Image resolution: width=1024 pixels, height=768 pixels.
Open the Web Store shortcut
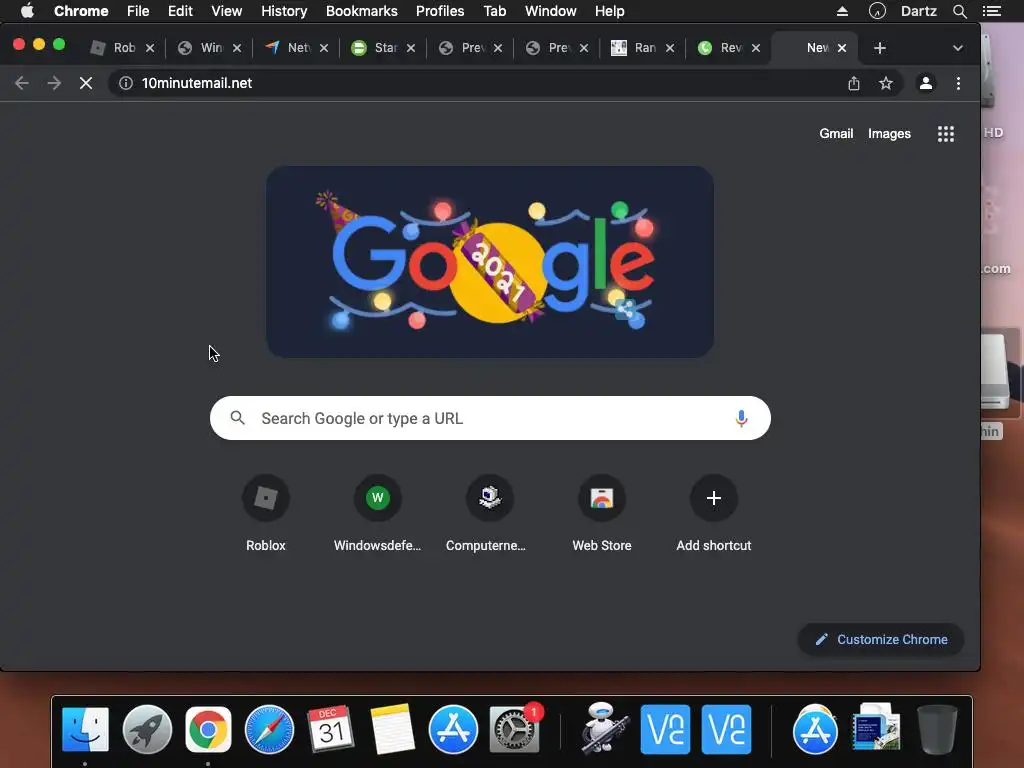click(601, 514)
